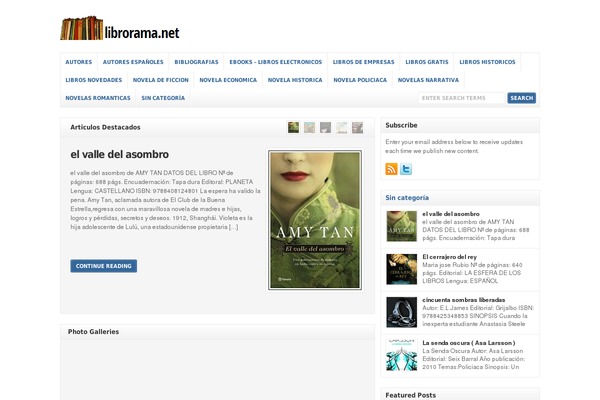Select the second featured slider thumbnail
This screenshot has height=400, width=600.
pyautogui.click(x=310, y=127)
